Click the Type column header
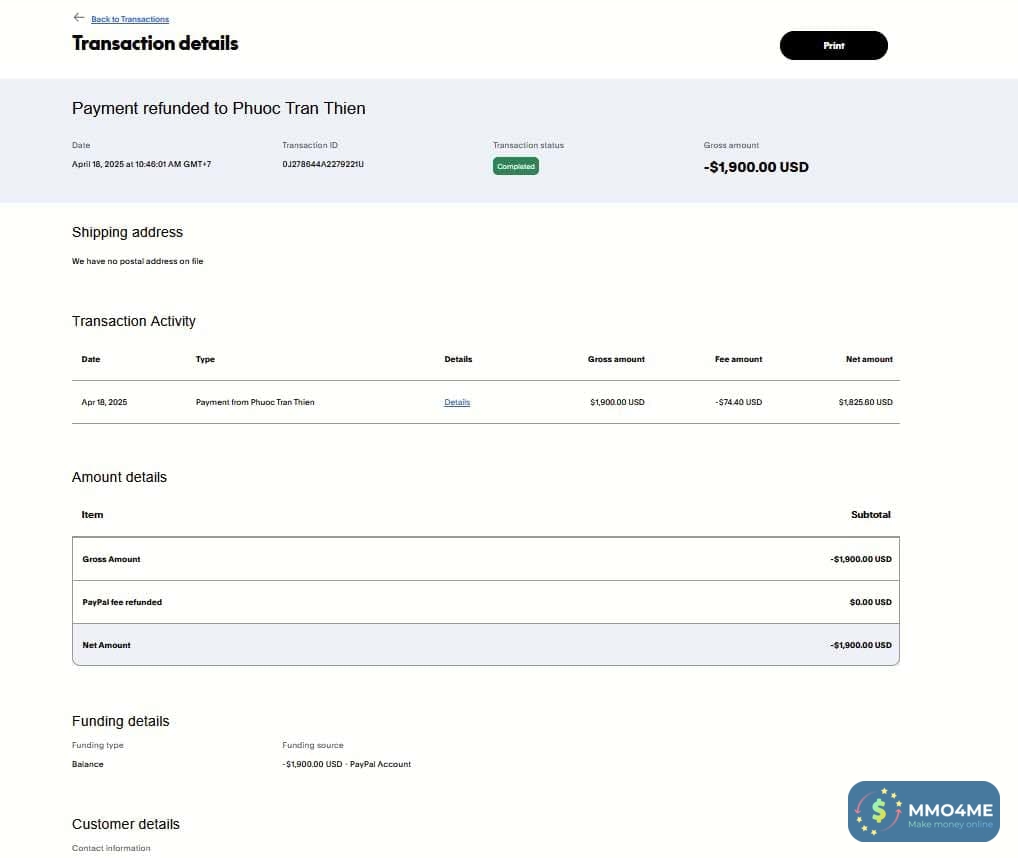 click(205, 359)
